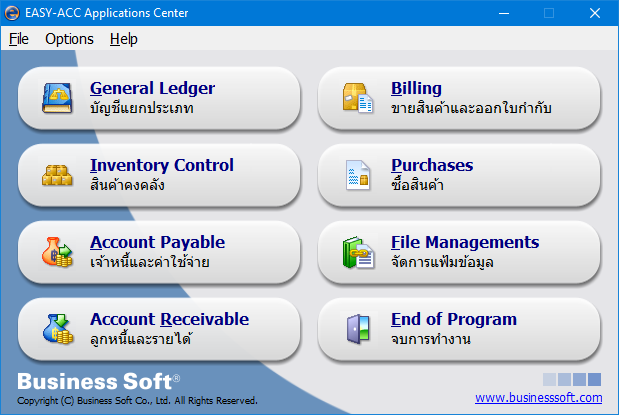Click the Billing box icon
This screenshot has width=619, height=415.
click(x=357, y=97)
